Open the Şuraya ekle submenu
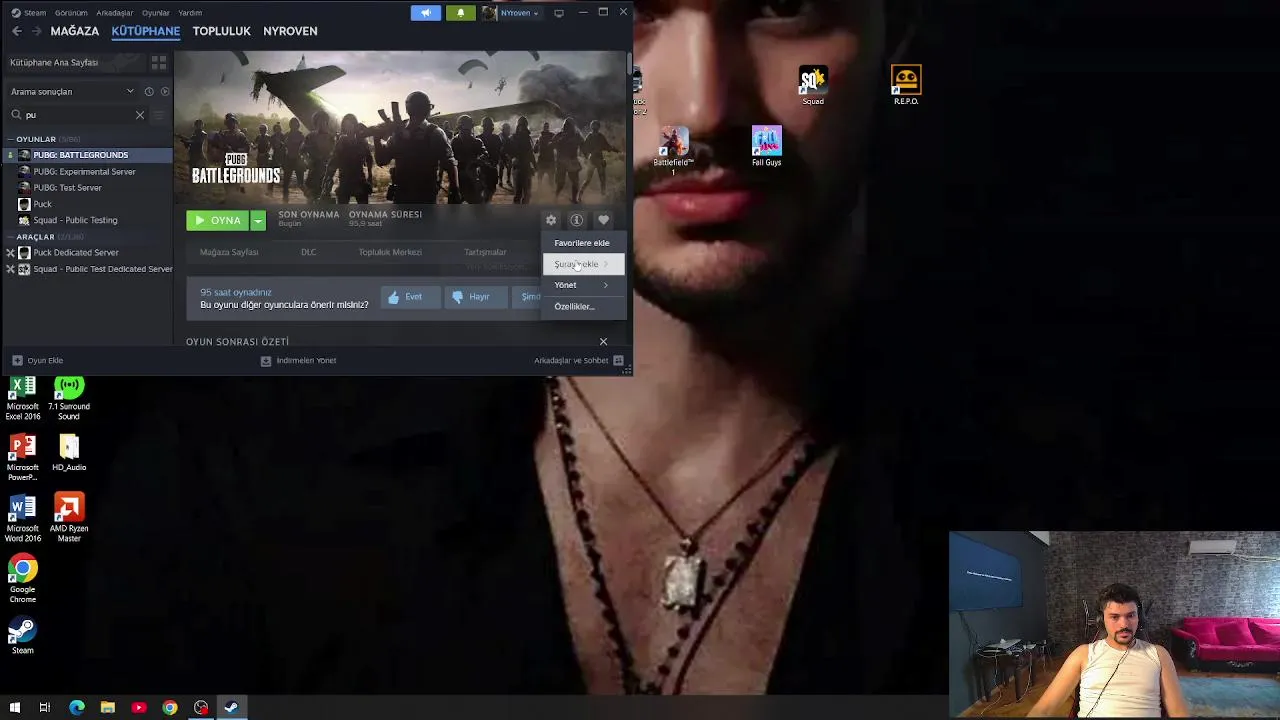Image resolution: width=1280 pixels, height=720 pixels. tap(584, 264)
